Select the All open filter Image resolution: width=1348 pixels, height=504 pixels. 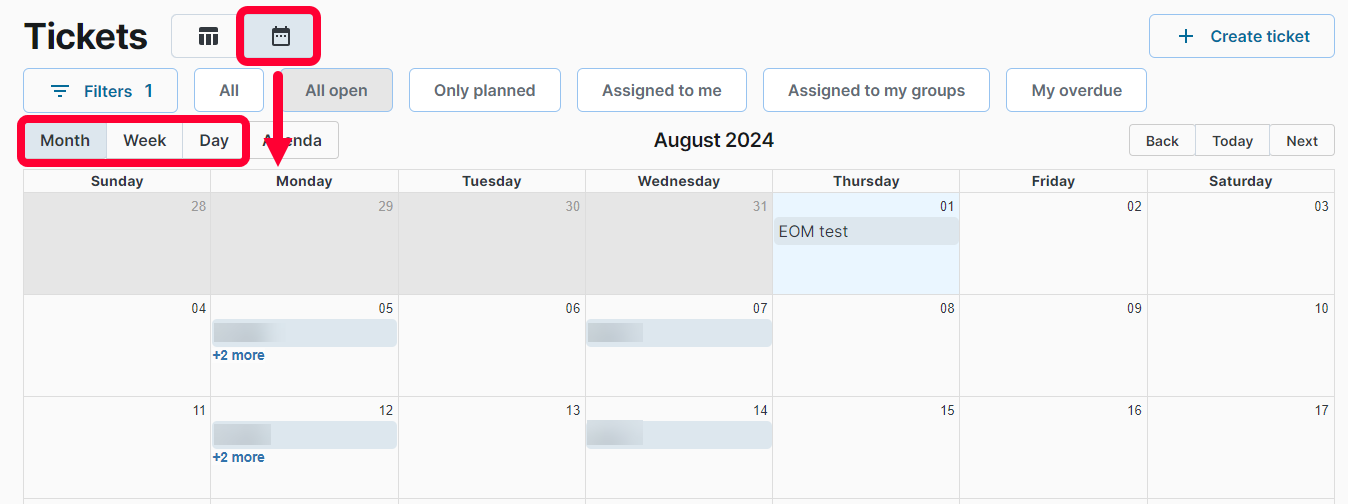click(x=336, y=90)
